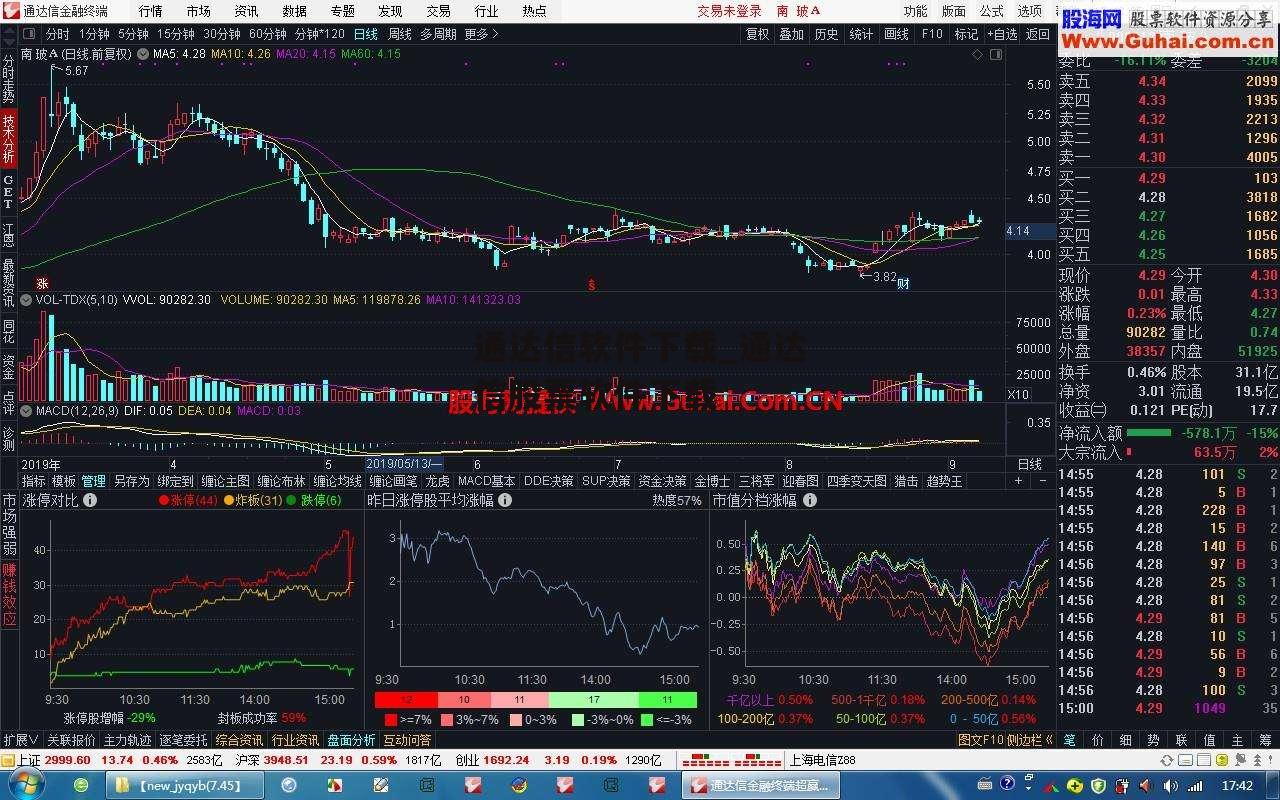Switch chart to 分时 period
1280x800 pixels.
pyautogui.click(x=58, y=33)
